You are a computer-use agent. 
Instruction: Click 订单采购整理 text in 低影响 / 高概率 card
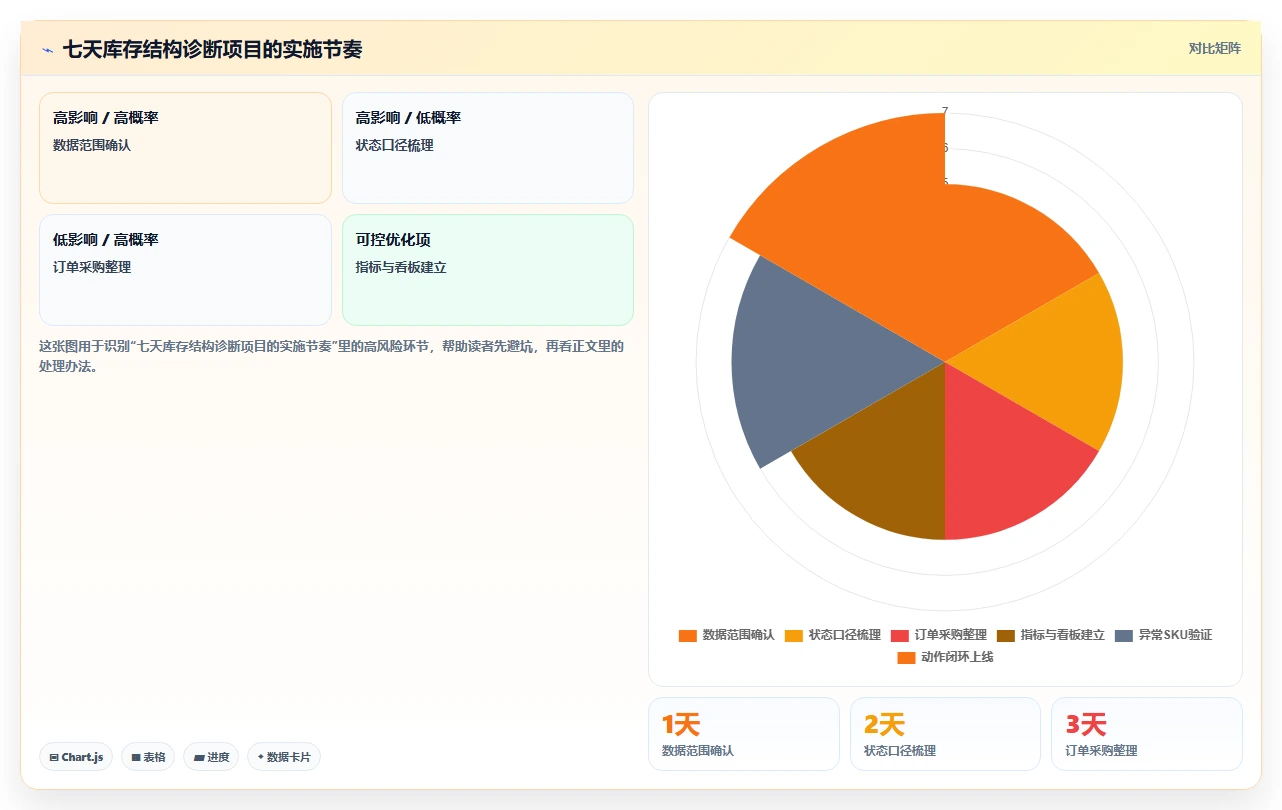pos(92,267)
